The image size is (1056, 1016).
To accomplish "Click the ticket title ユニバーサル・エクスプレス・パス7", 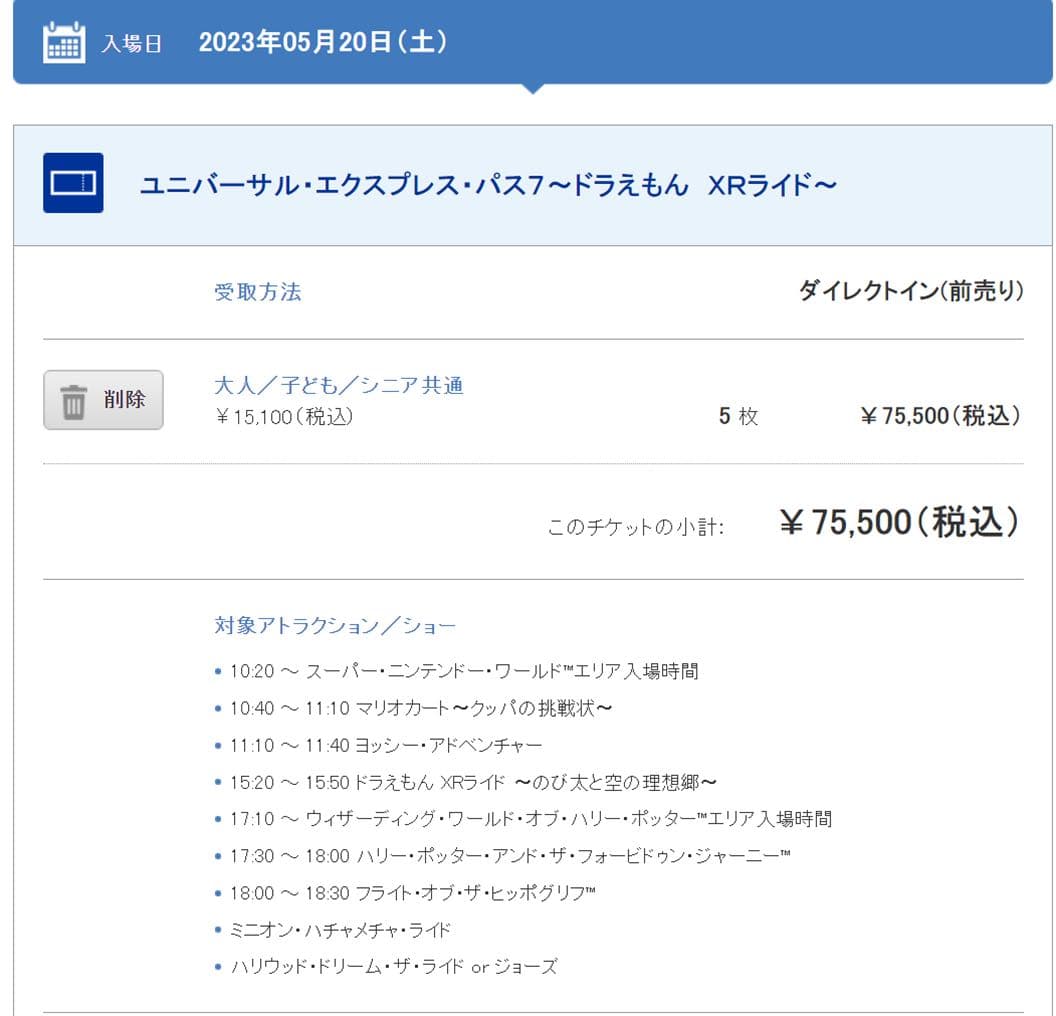I will pyautogui.click(x=488, y=184).
